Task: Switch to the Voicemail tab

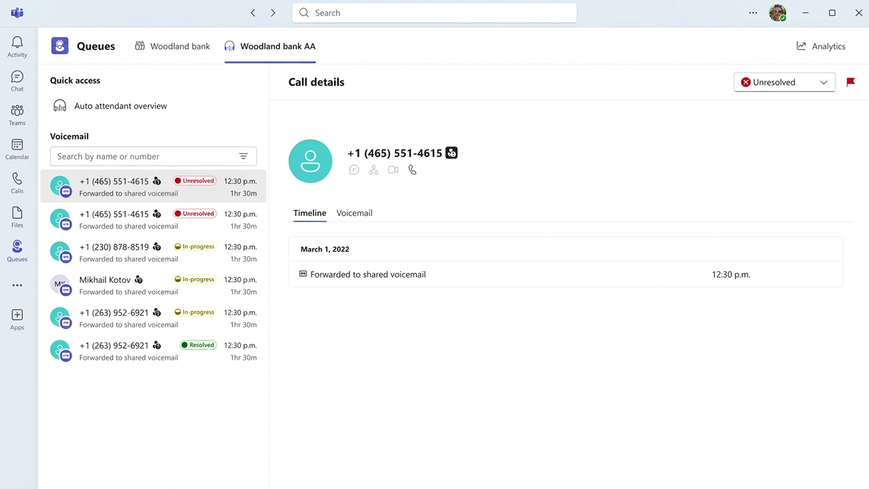Action: 354,213
